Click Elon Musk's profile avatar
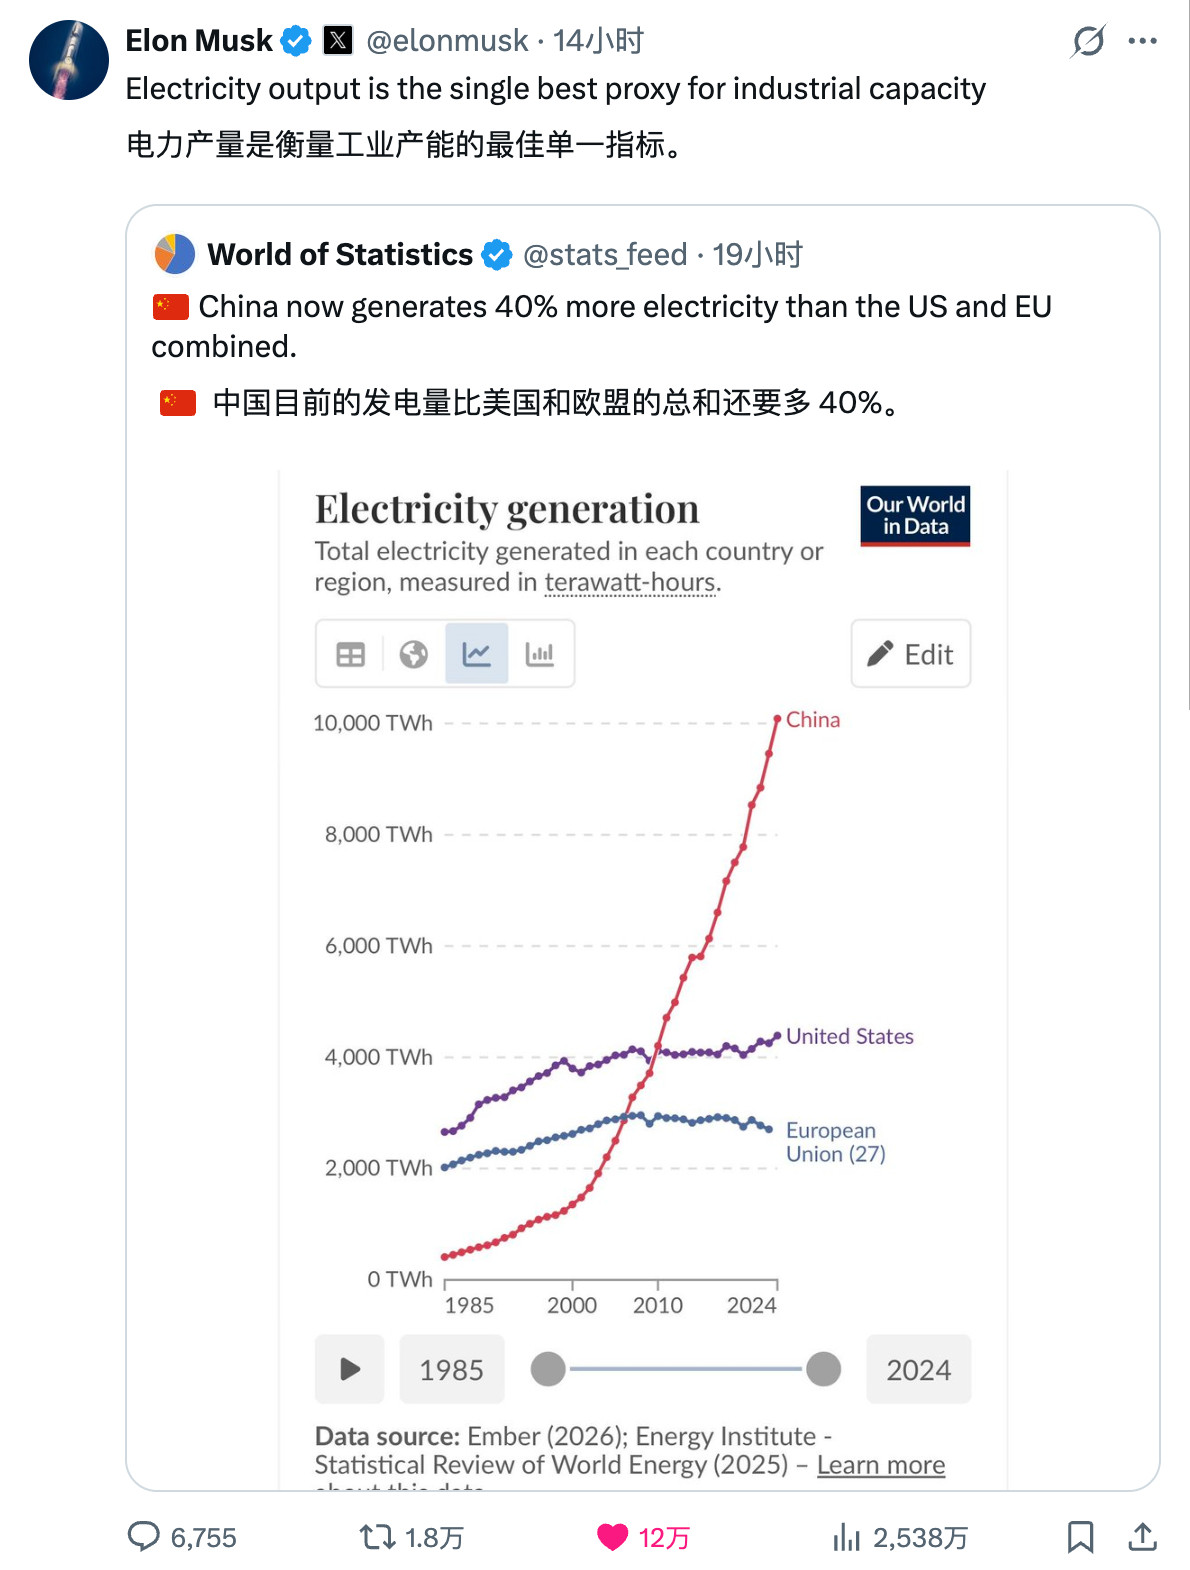This screenshot has width=1190, height=1570. click(68, 60)
